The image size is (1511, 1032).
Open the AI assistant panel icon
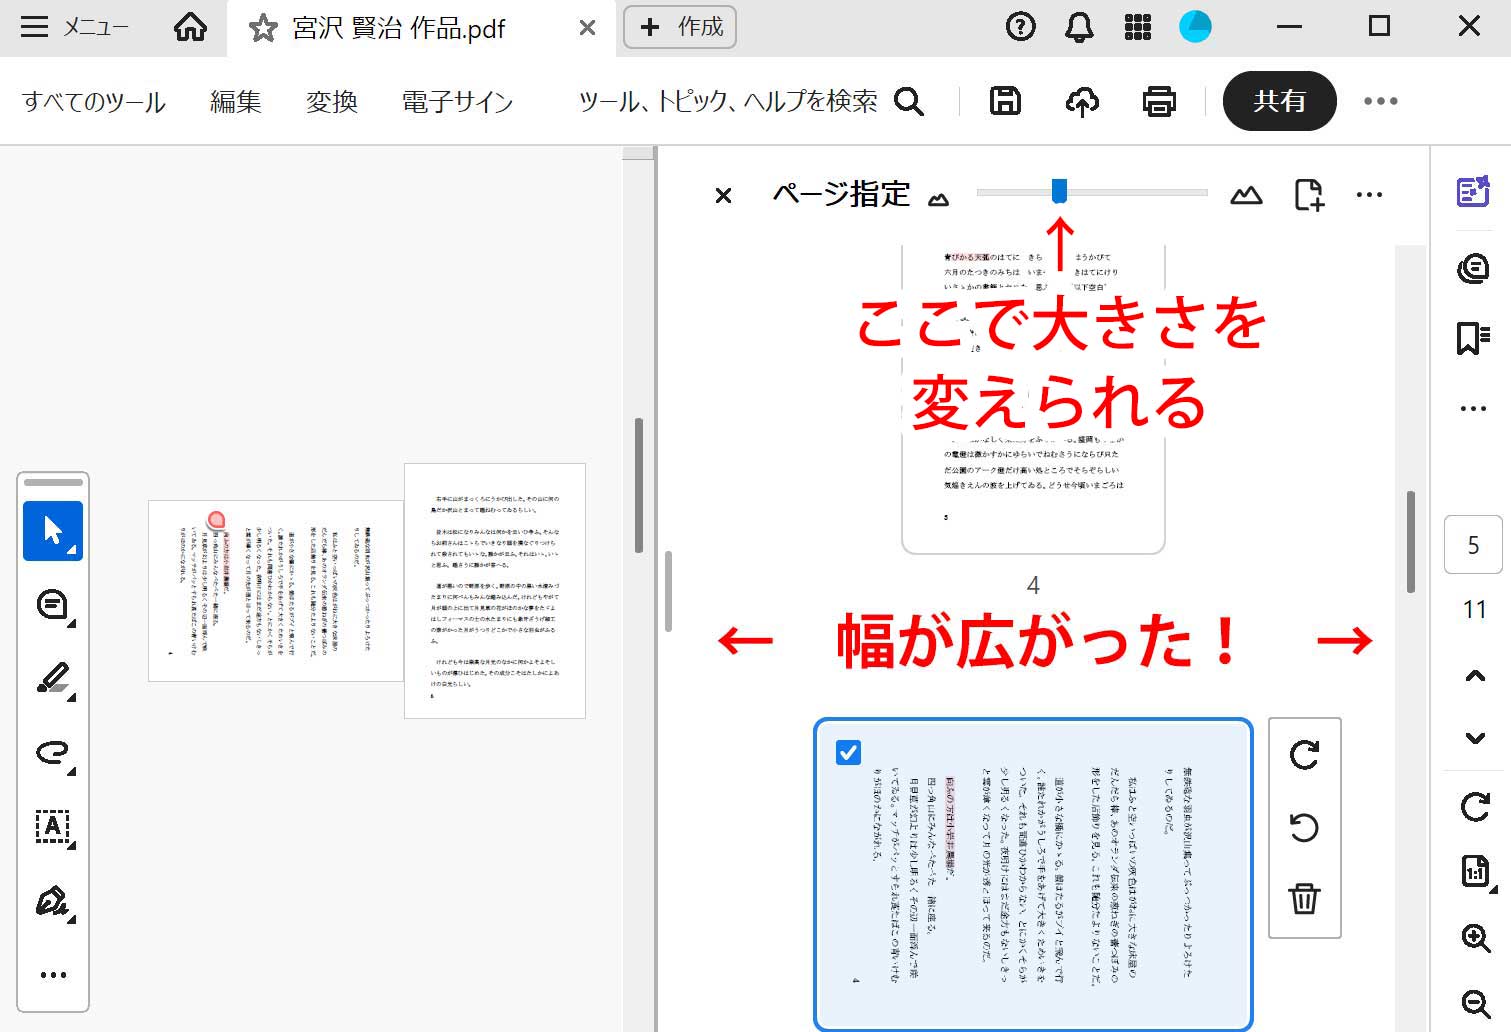tap(1473, 191)
